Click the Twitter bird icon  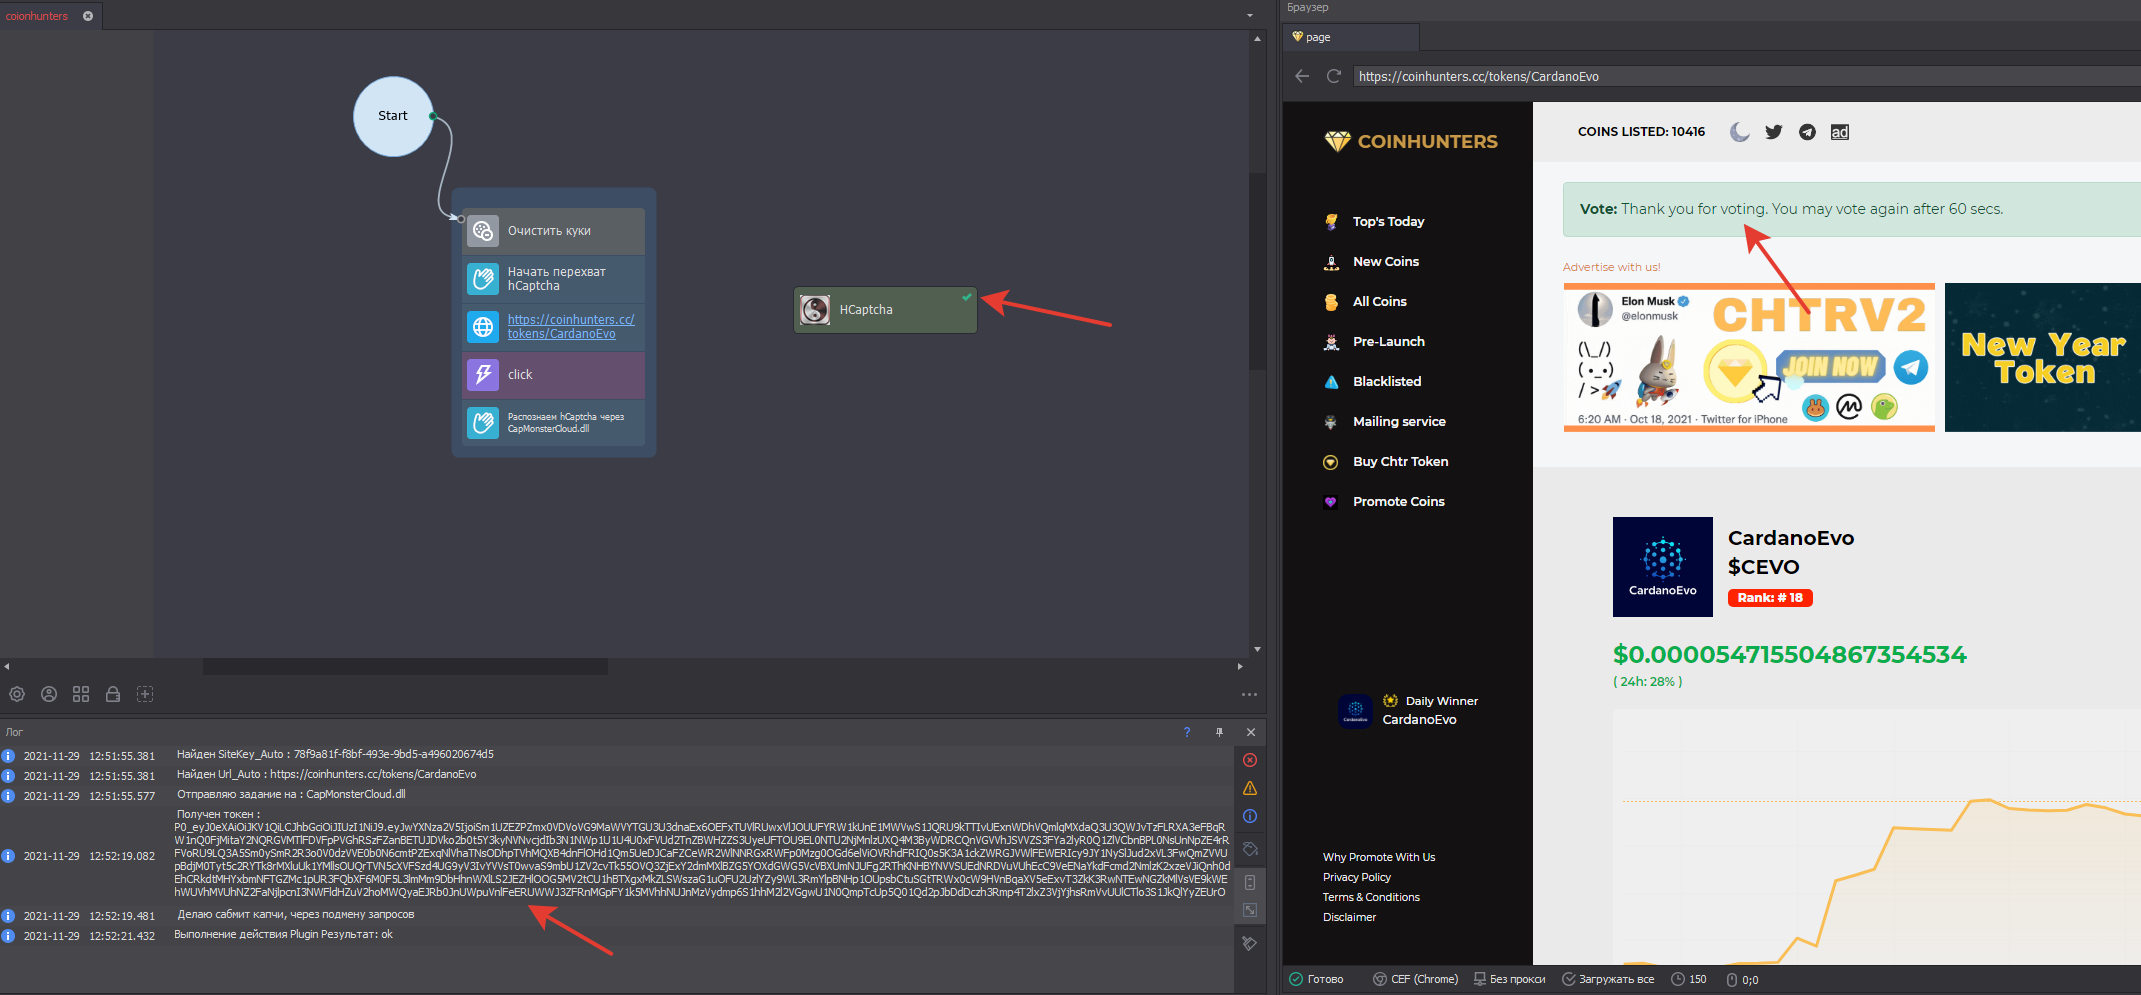[1773, 132]
